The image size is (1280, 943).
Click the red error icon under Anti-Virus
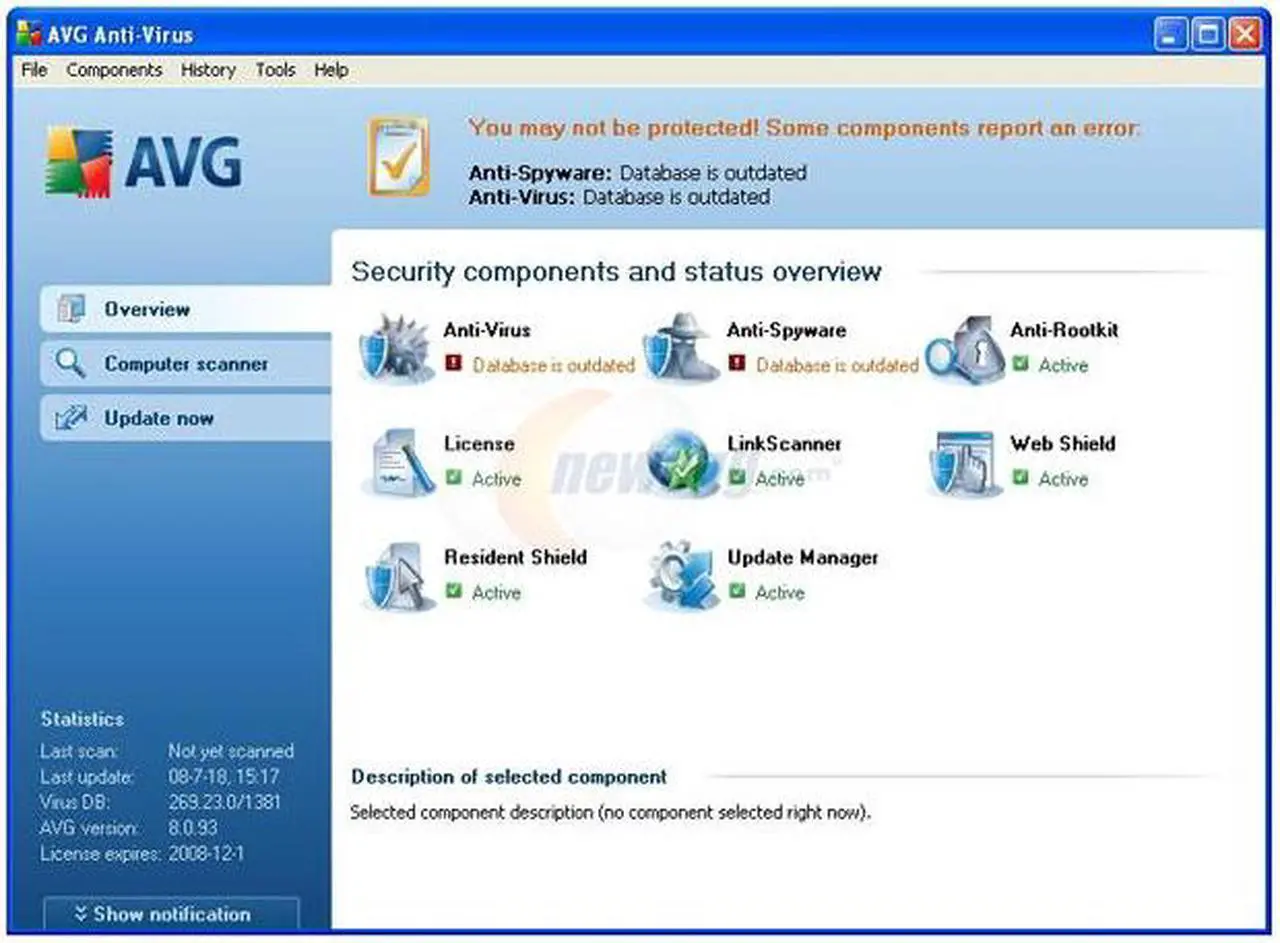(x=454, y=364)
